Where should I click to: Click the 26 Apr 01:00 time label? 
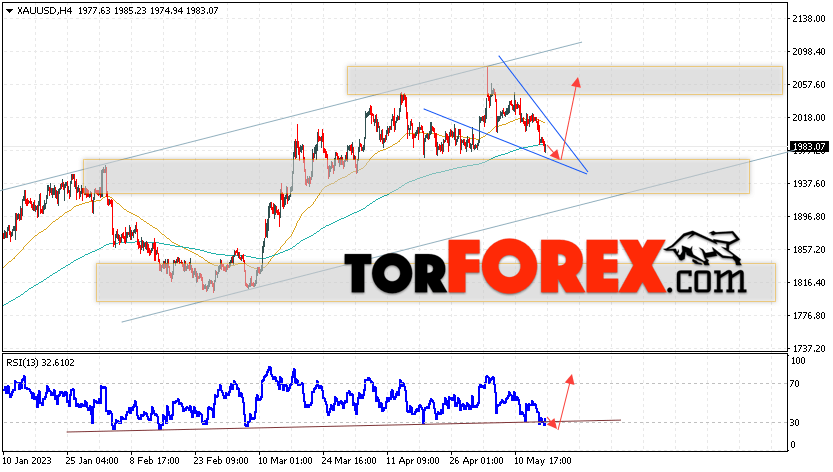point(477,460)
